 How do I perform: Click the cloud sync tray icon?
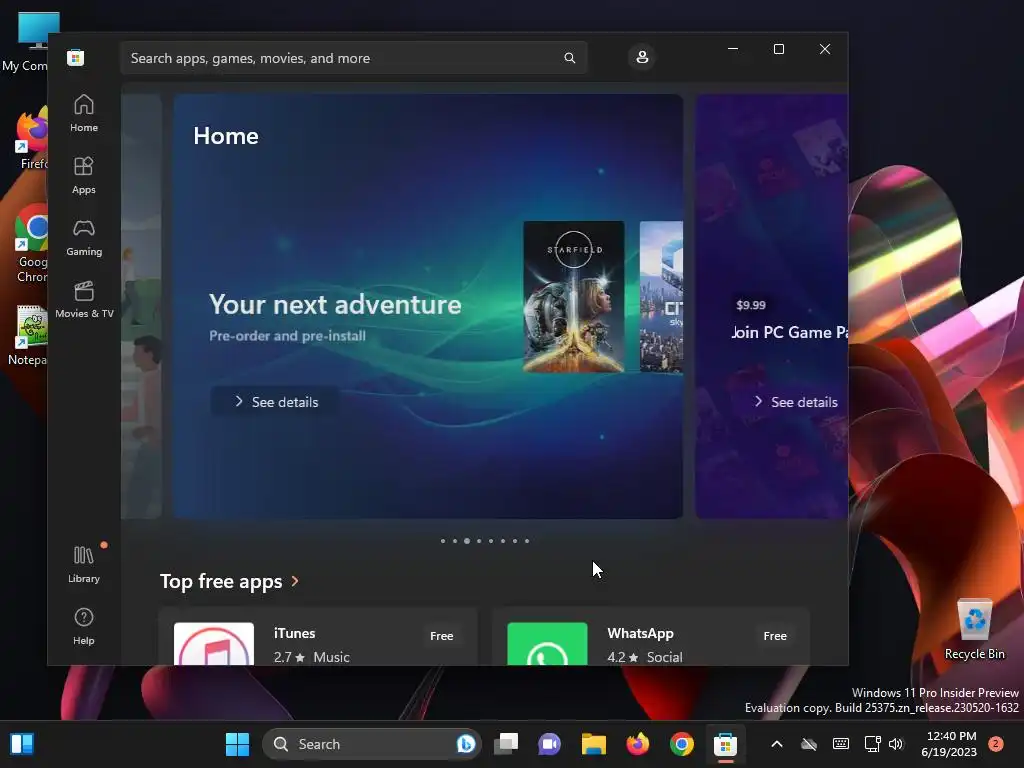click(x=809, y=744)
